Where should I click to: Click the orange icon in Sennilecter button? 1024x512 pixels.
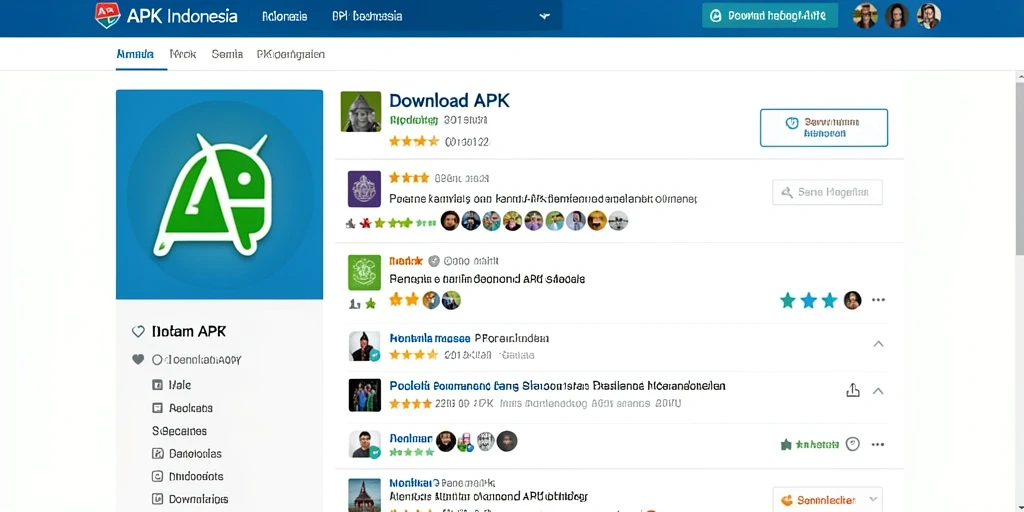[786, 500]
